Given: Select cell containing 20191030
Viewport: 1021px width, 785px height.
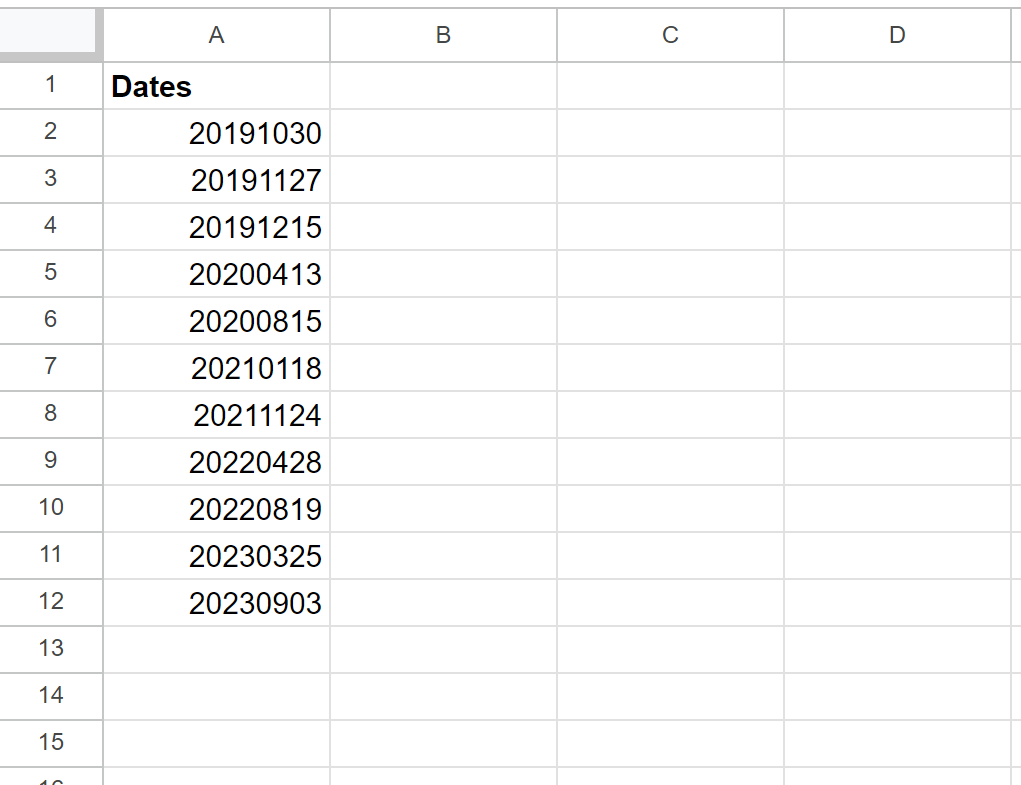Looking at the screenshot, I should pos(215,133).
